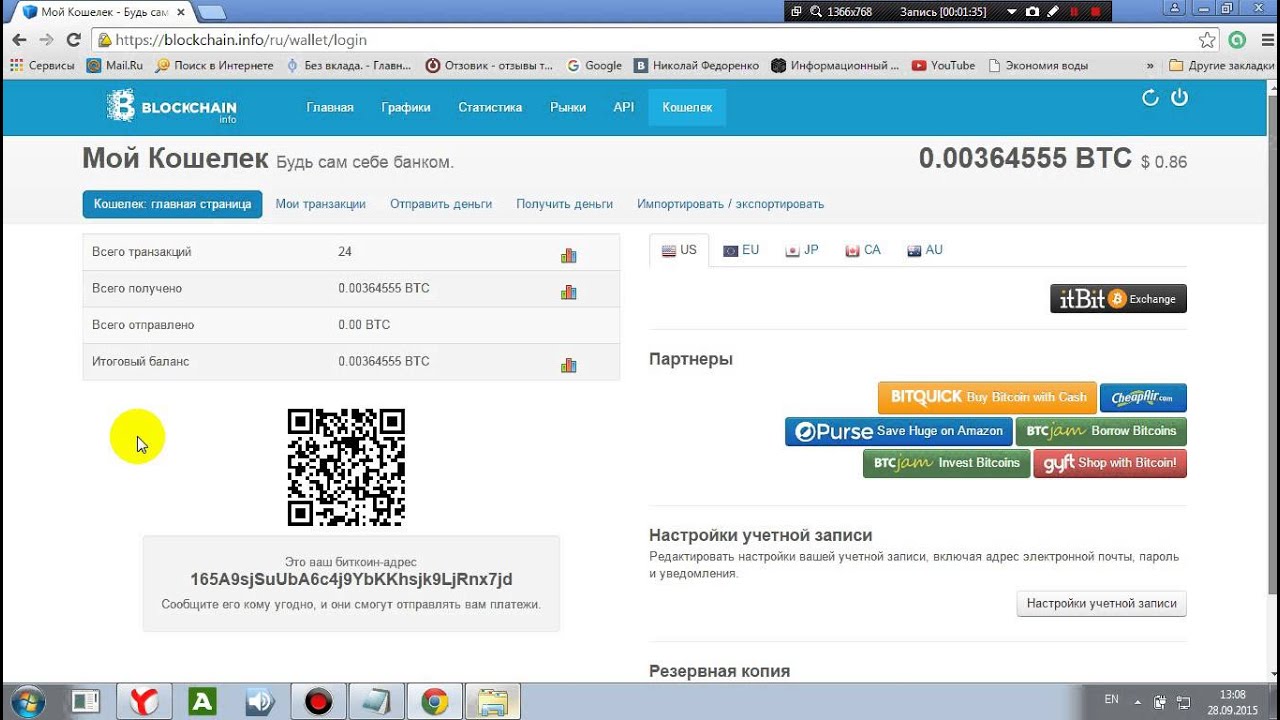This screenshot has width=1280, height=720.
Task: Click recorder window-select icon
Action: (x=796, y=12)
